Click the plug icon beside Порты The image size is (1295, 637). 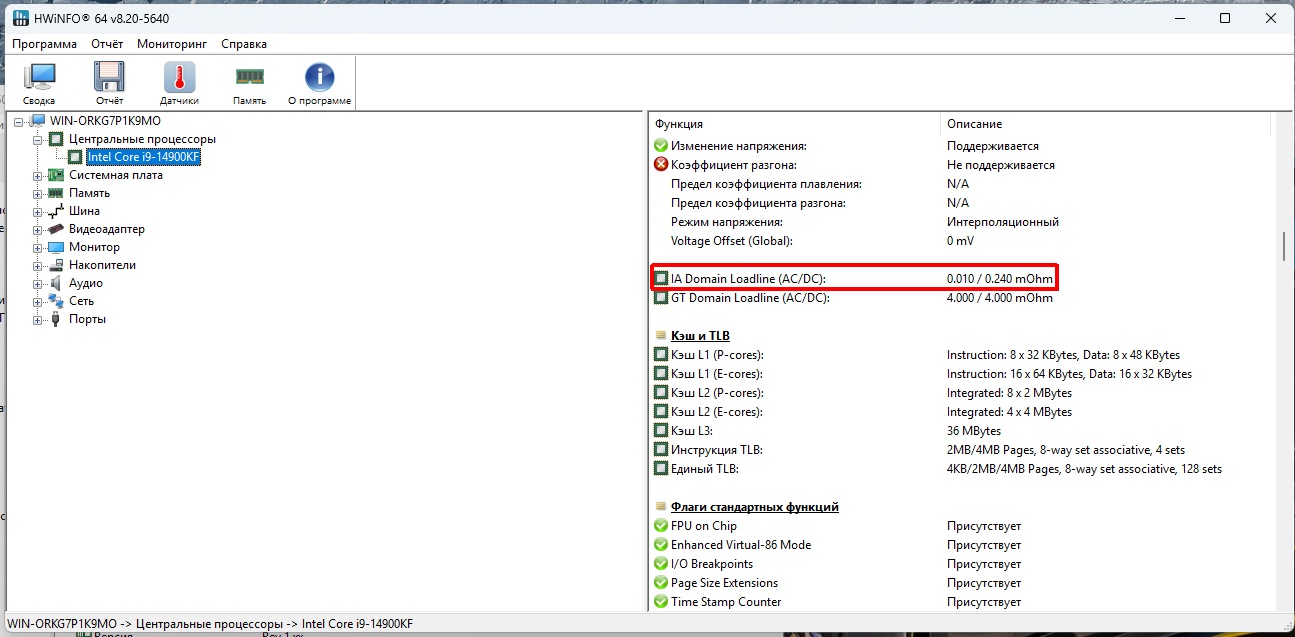point(56,319)
